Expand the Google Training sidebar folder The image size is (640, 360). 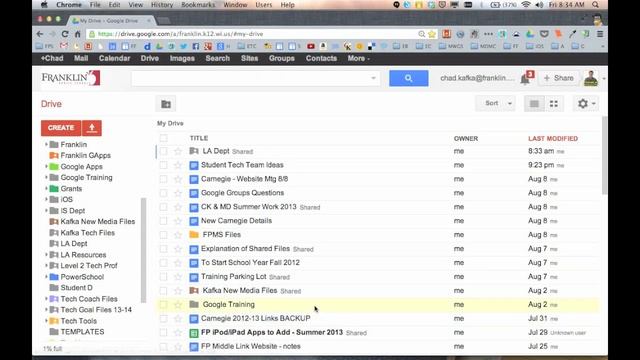coord(46,178)
